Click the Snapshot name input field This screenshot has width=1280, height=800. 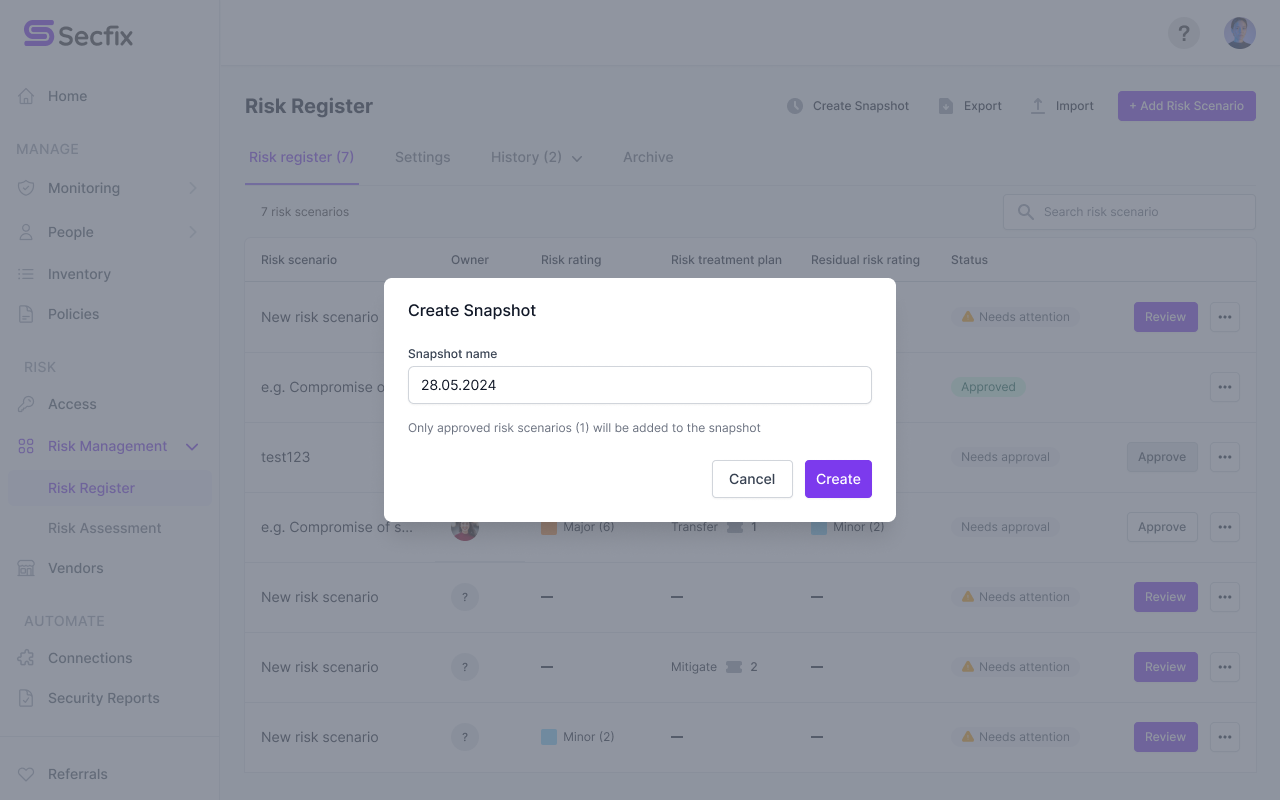pos(640,385)
